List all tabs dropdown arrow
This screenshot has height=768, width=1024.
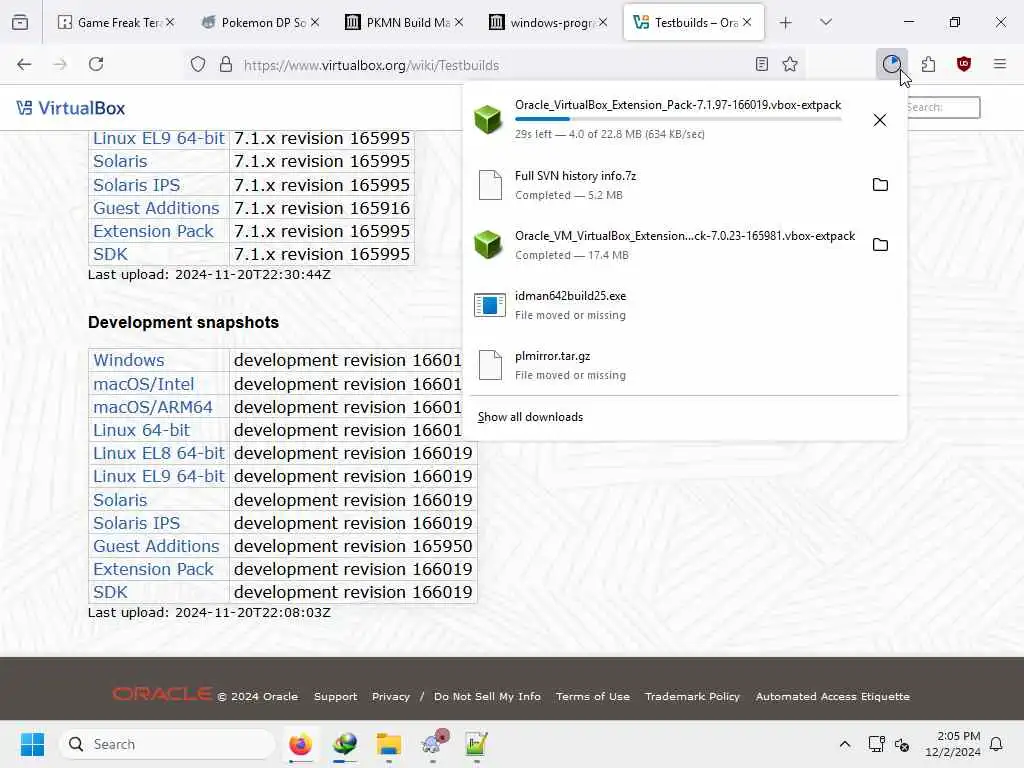point(825,23)
